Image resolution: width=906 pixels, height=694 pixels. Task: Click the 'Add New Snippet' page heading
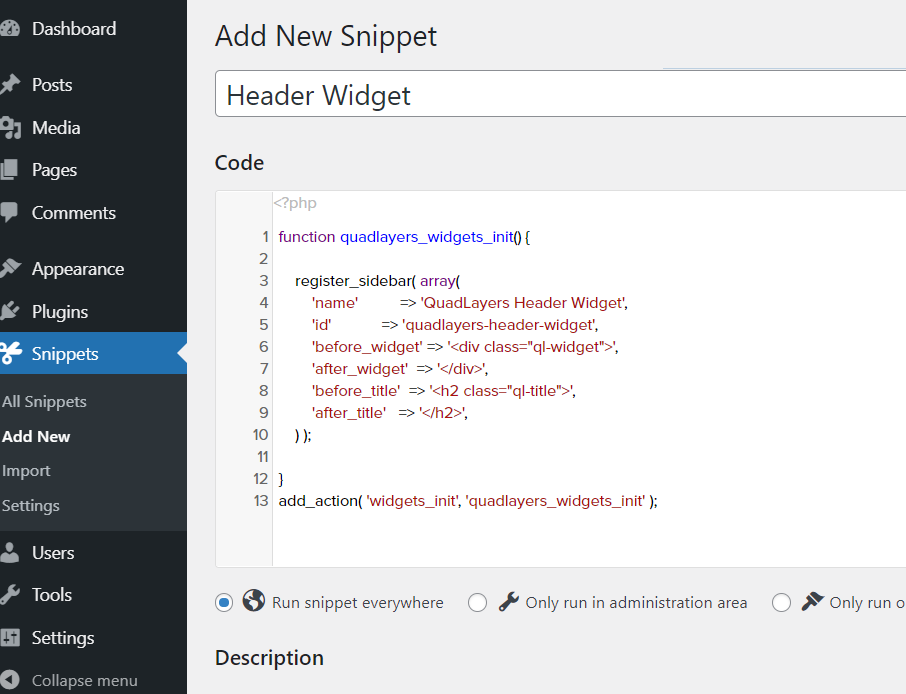click(x=326, y=36)
